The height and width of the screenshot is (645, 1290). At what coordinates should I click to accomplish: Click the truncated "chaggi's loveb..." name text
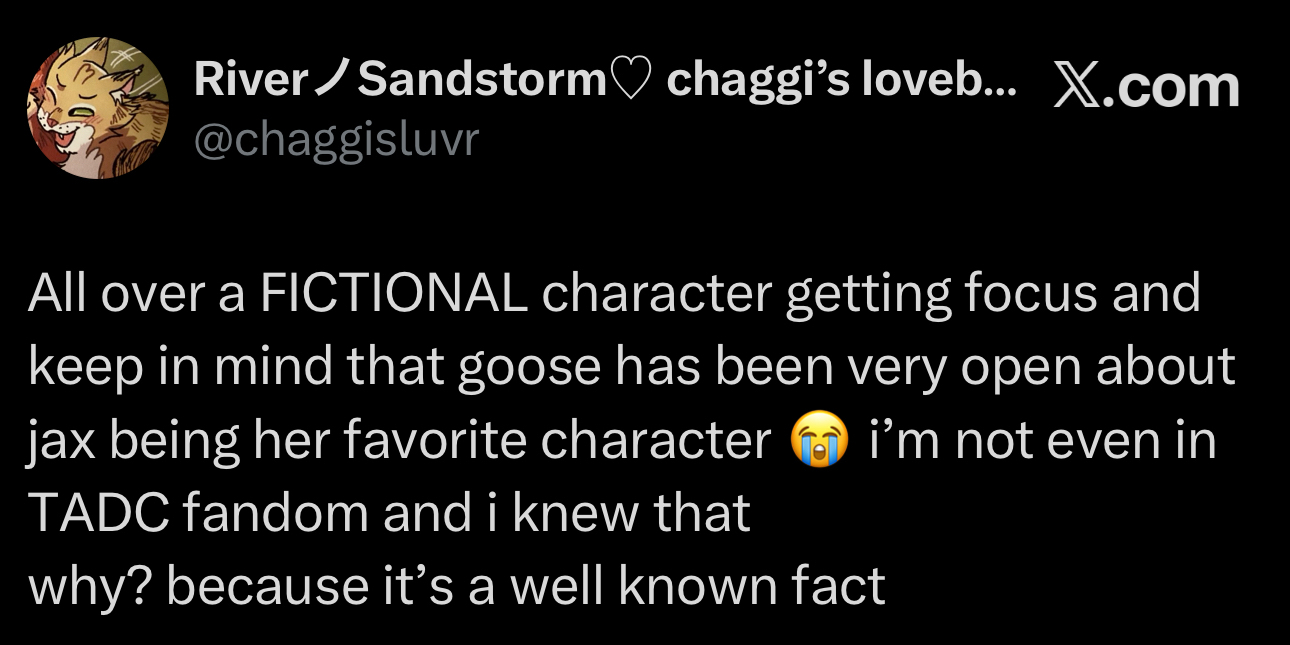tap(840, 79)
